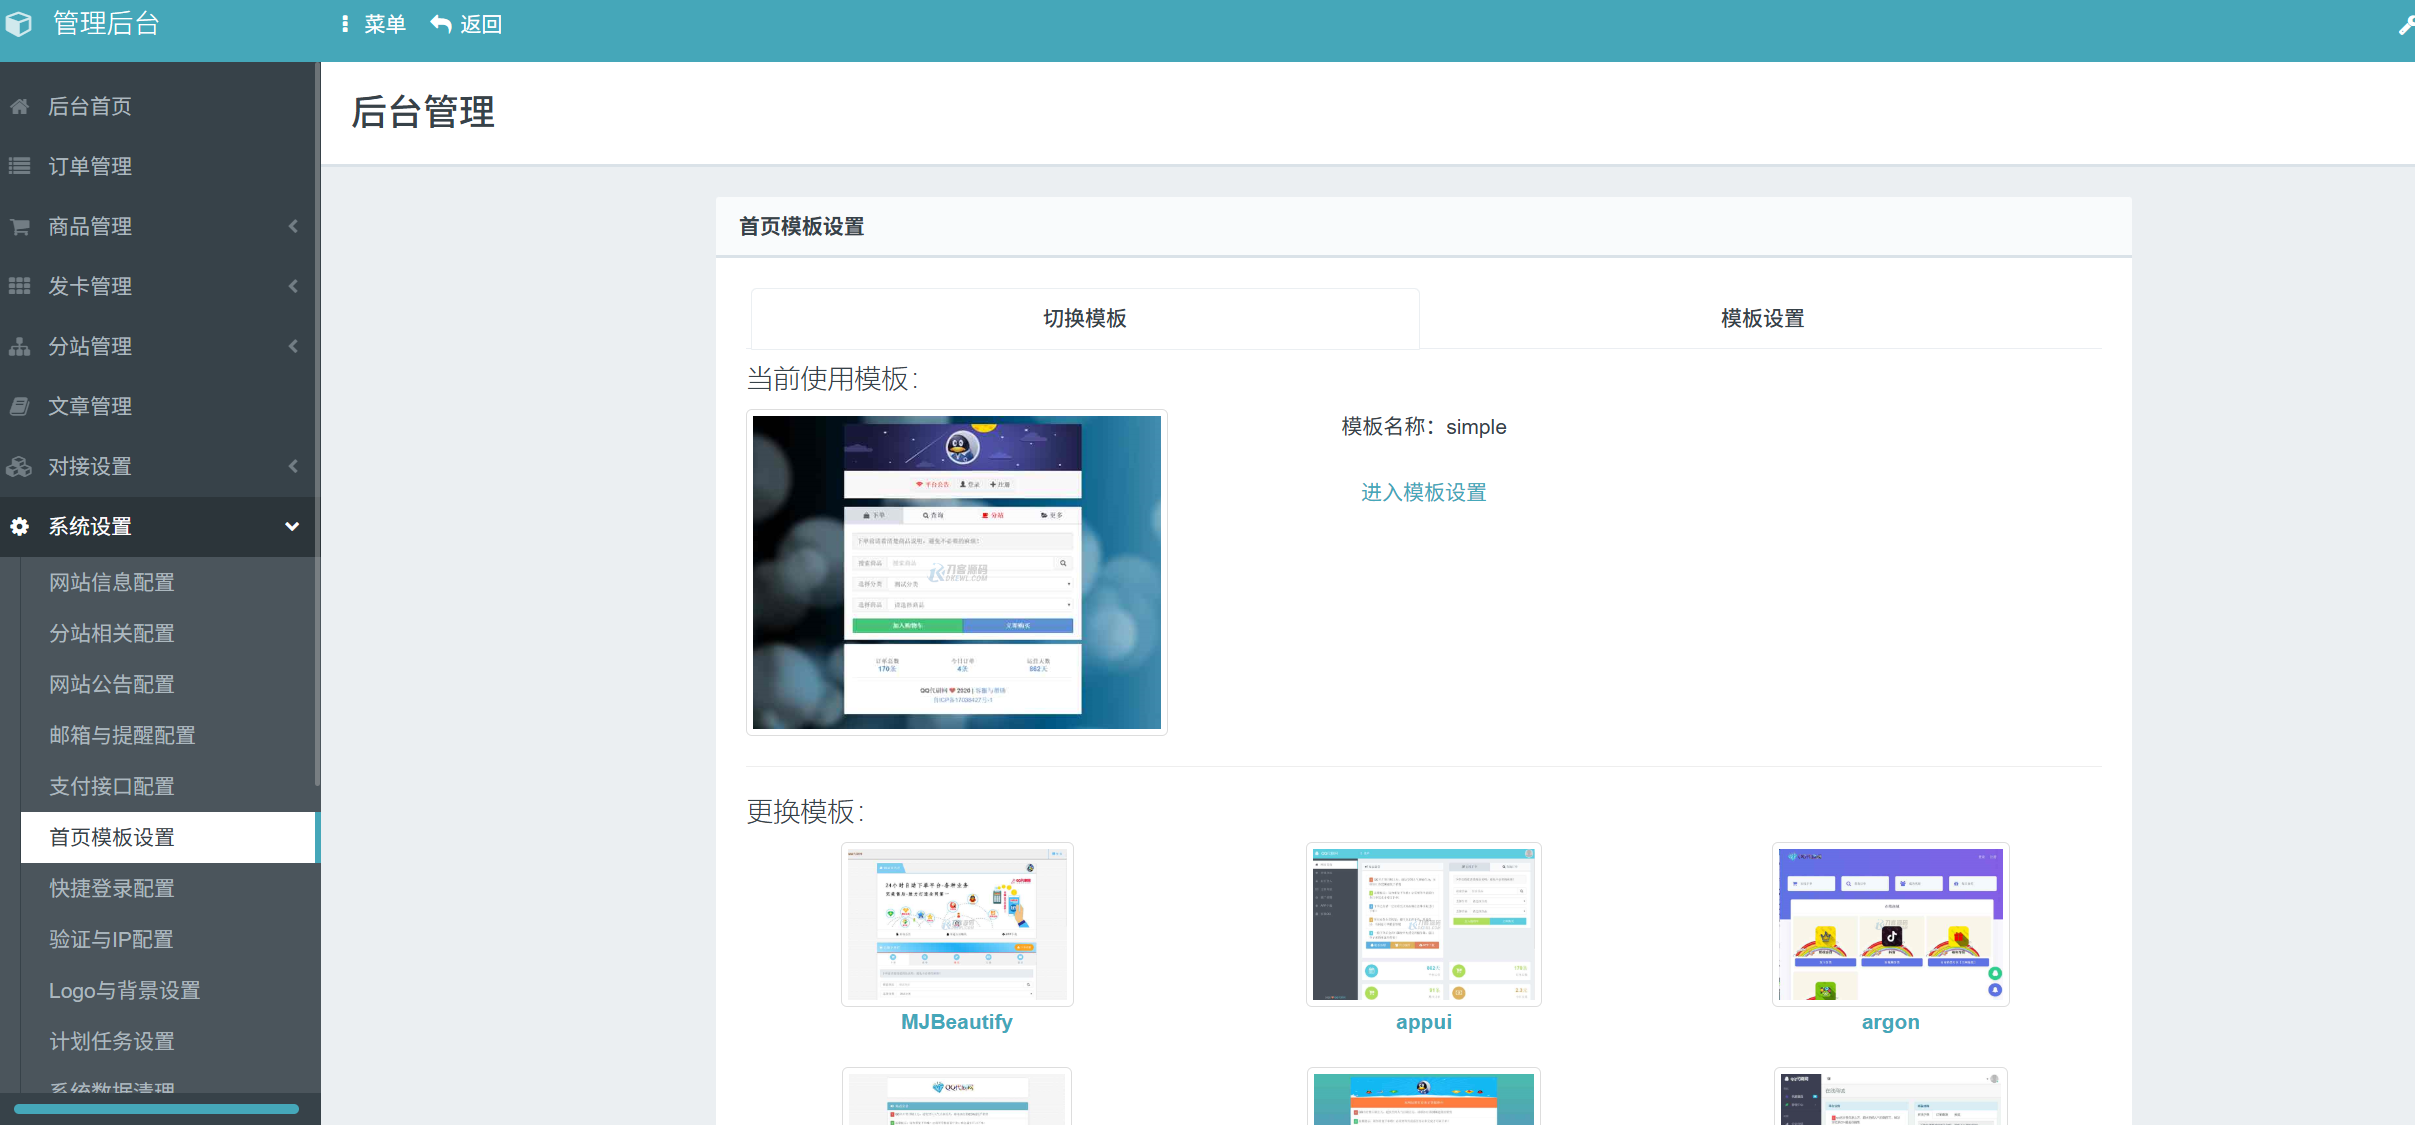Click the argon template link
Screen dimensions: 2415x1125
point(1889,1021)
